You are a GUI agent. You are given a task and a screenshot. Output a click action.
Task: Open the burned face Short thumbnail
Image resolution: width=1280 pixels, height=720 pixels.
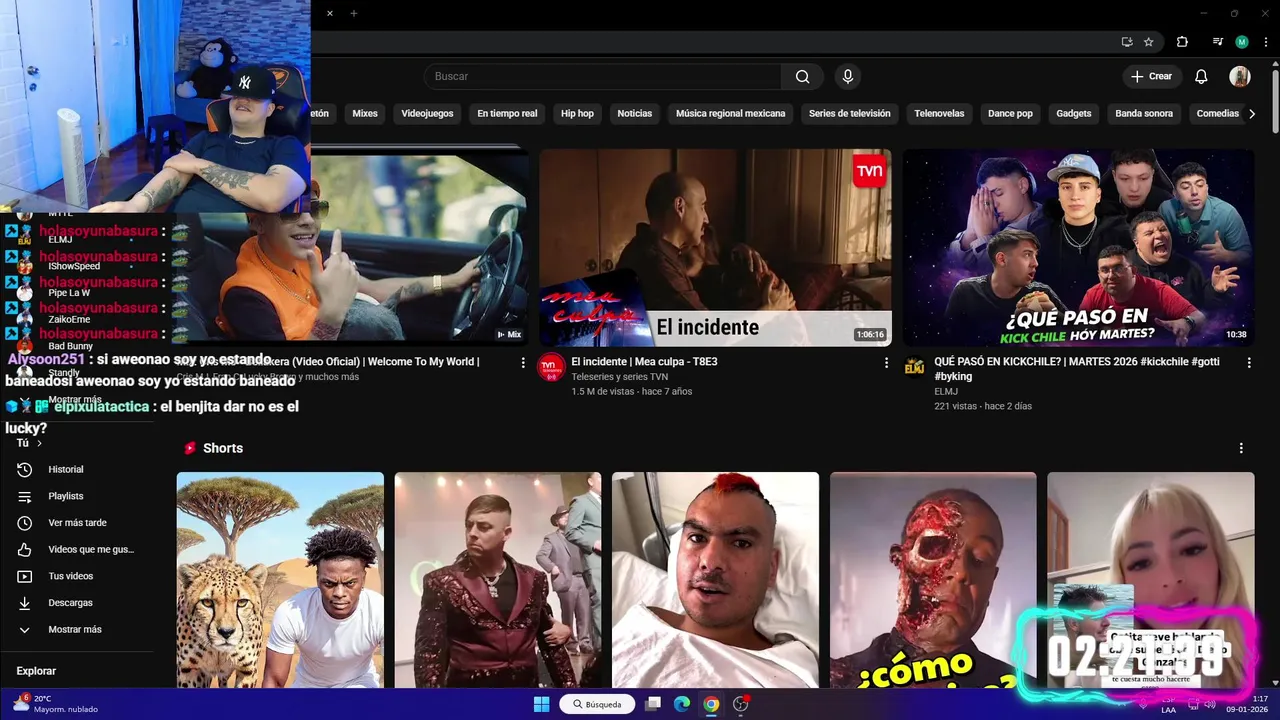point(933,580)
